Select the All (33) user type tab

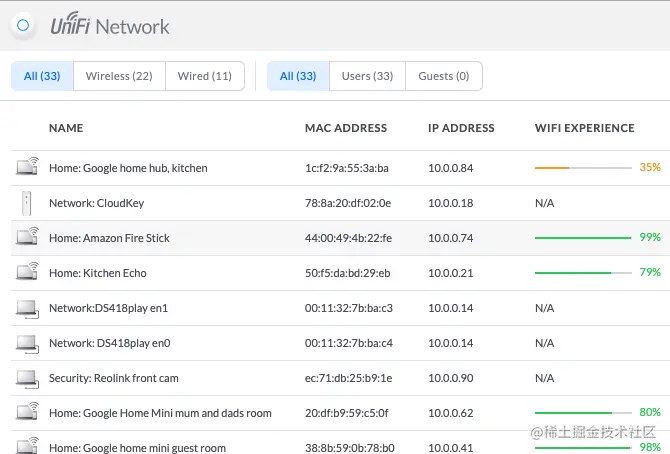point(298,76)
